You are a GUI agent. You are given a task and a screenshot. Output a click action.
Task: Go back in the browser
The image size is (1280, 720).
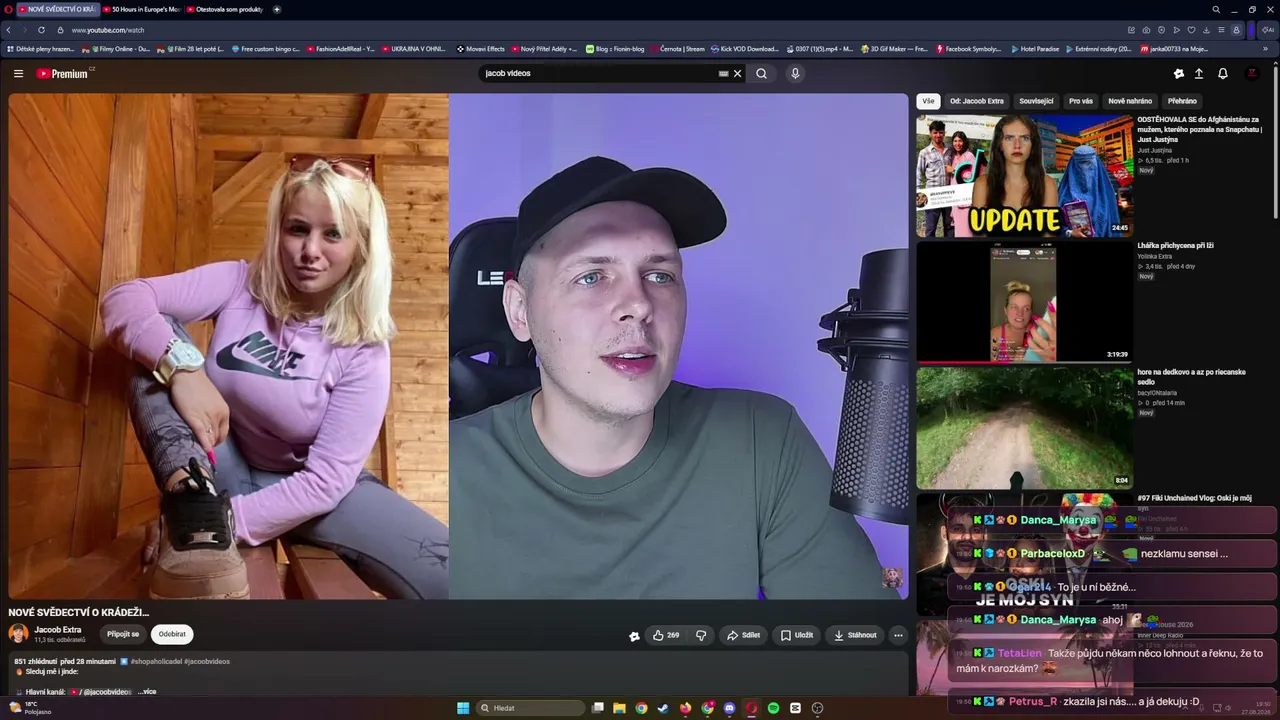click(9, 30)
